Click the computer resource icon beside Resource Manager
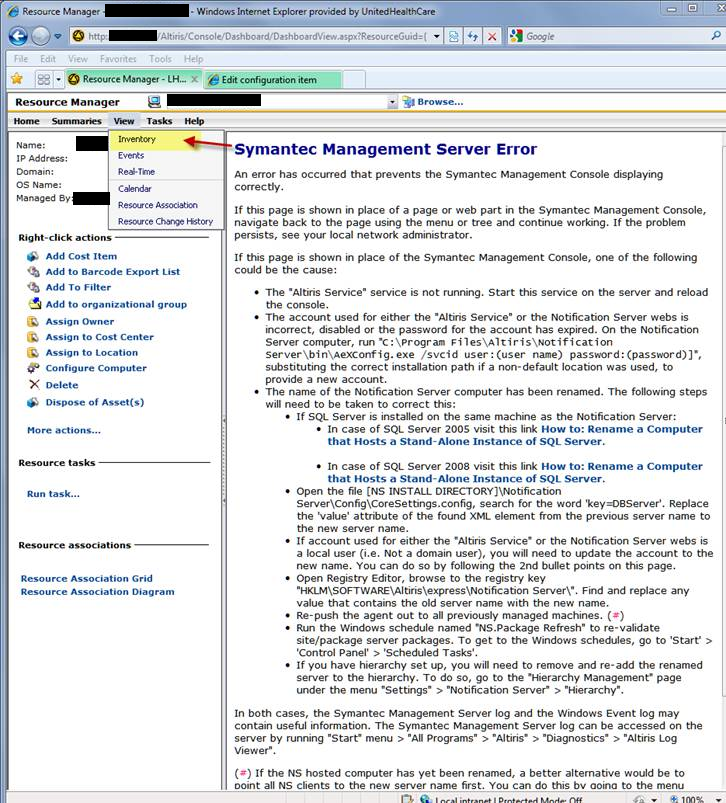Screen dimensions: 726x803 [x=154, y=101]
